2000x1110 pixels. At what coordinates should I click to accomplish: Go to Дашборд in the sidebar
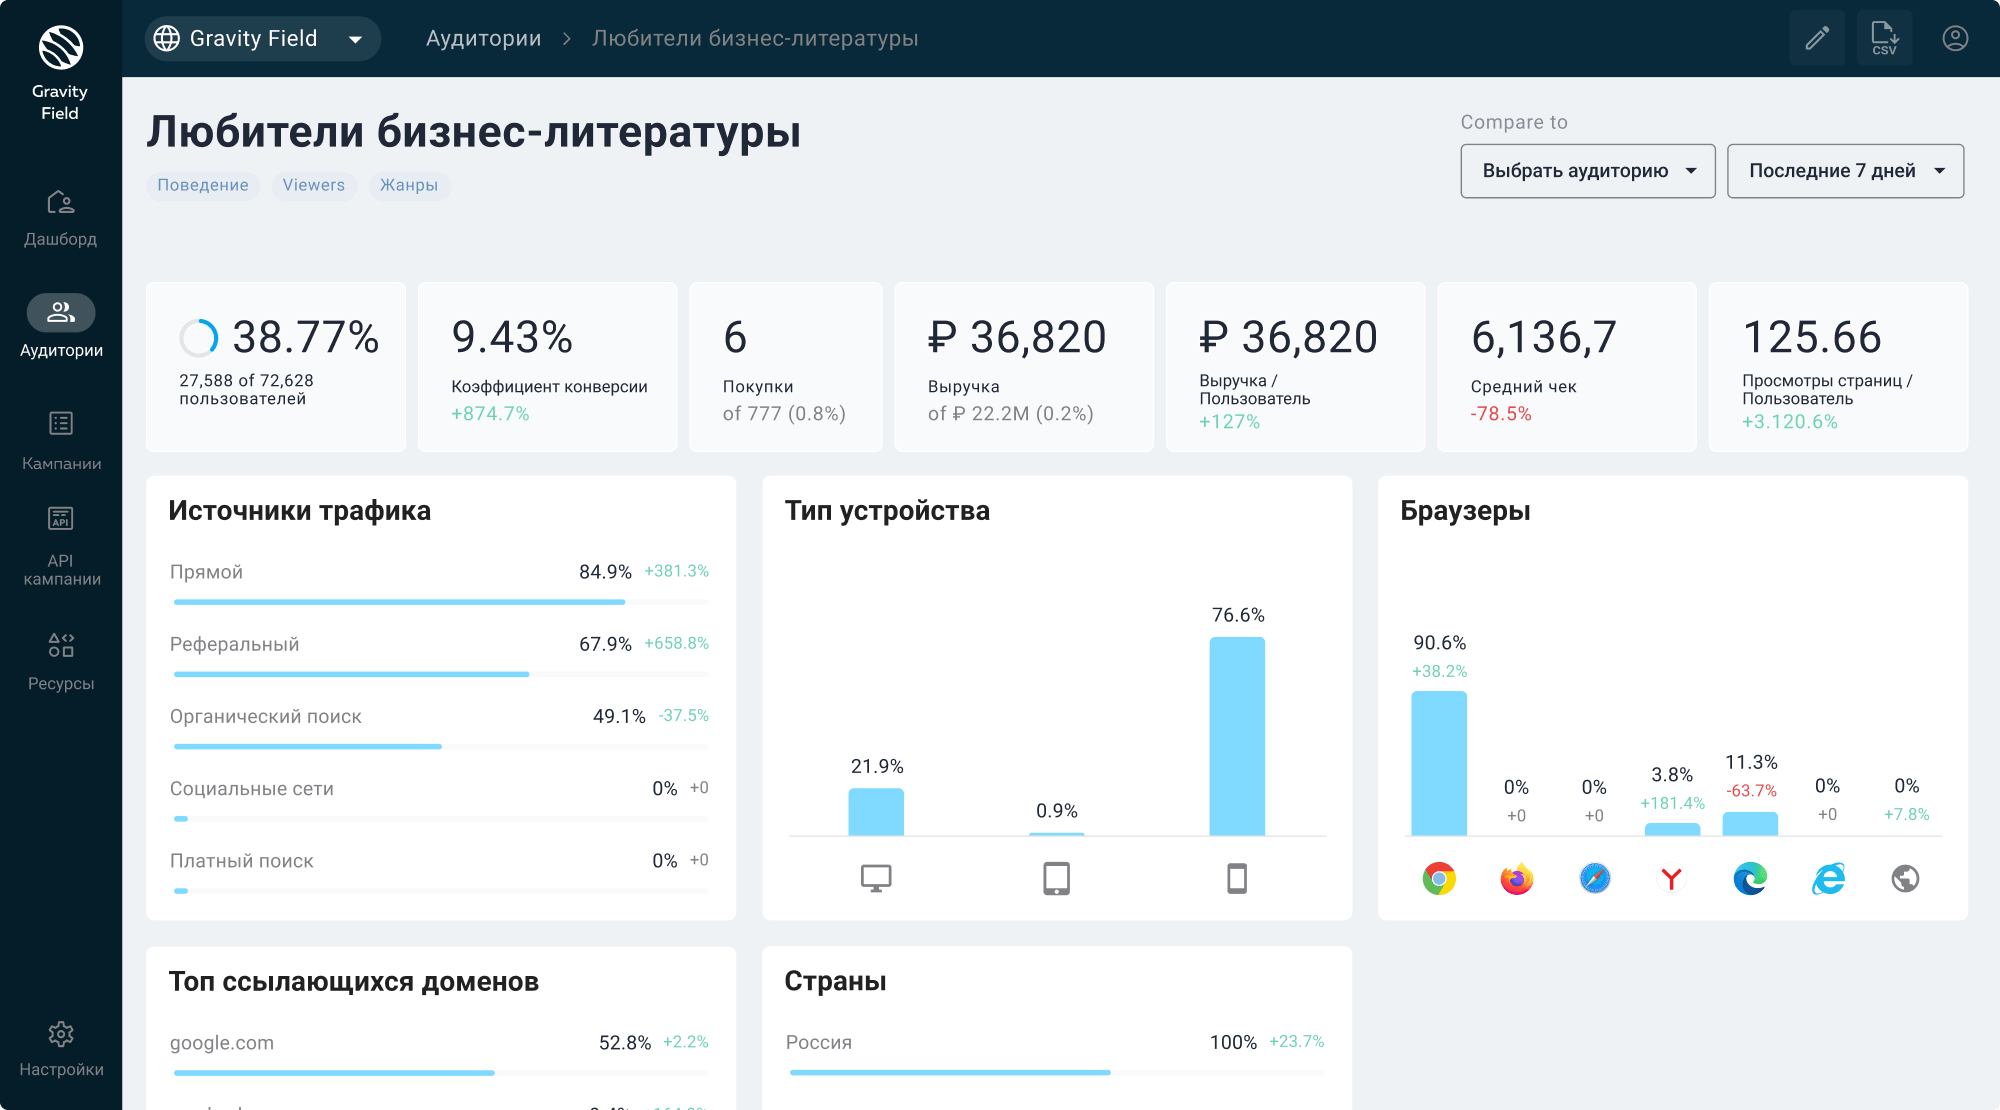coord(60,218)
